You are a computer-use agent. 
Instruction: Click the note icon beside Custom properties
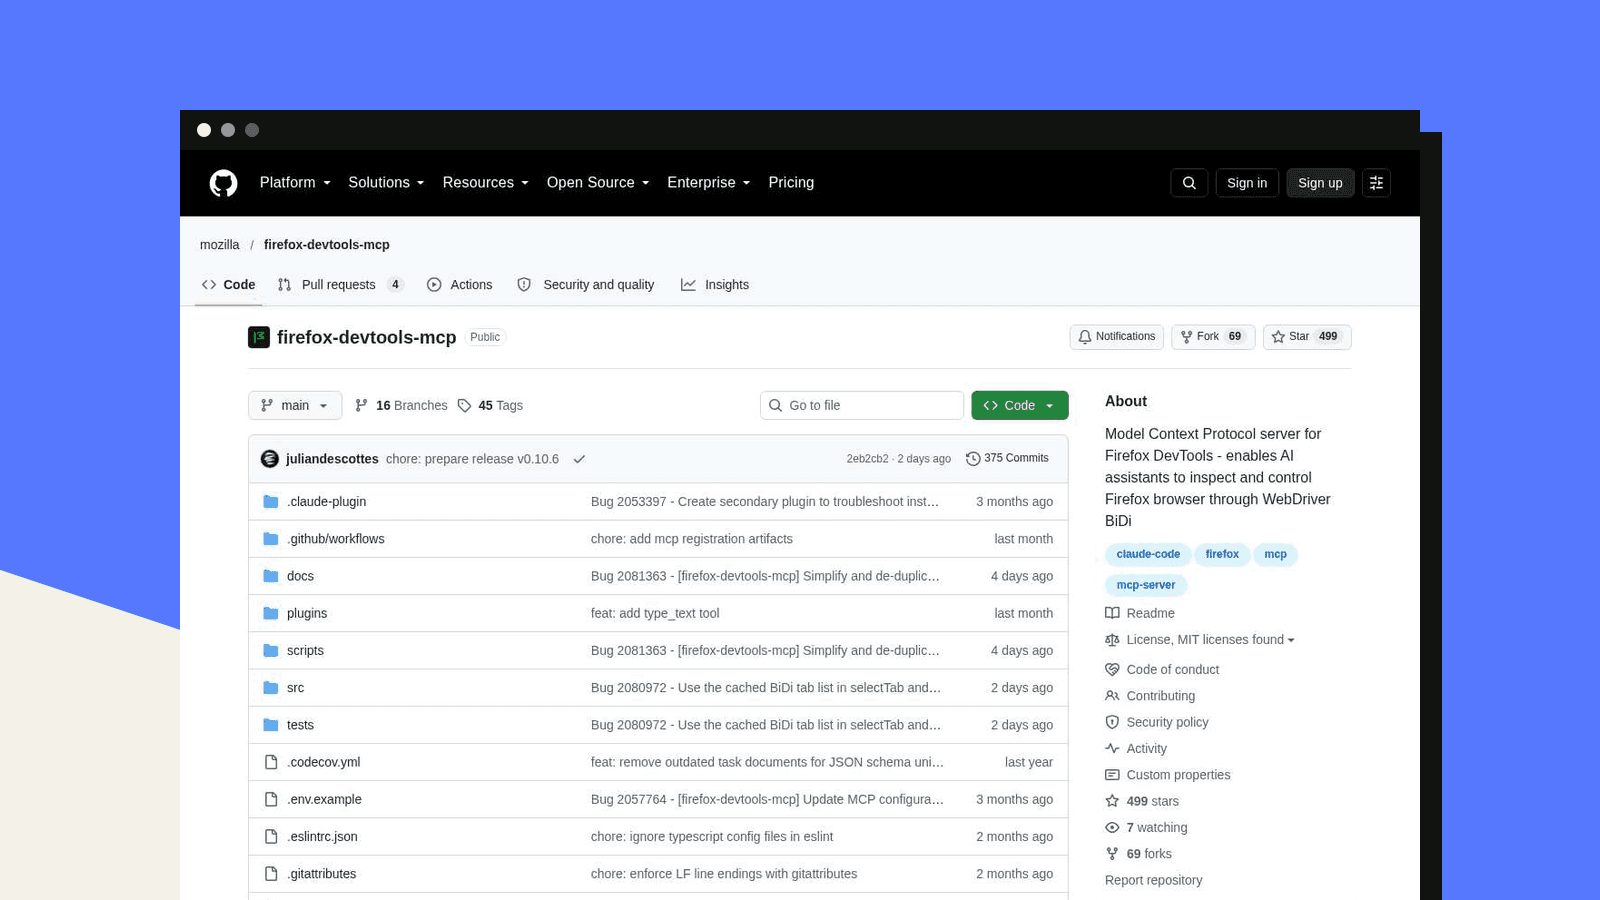pyautogui.click(x=1112, y=775)
